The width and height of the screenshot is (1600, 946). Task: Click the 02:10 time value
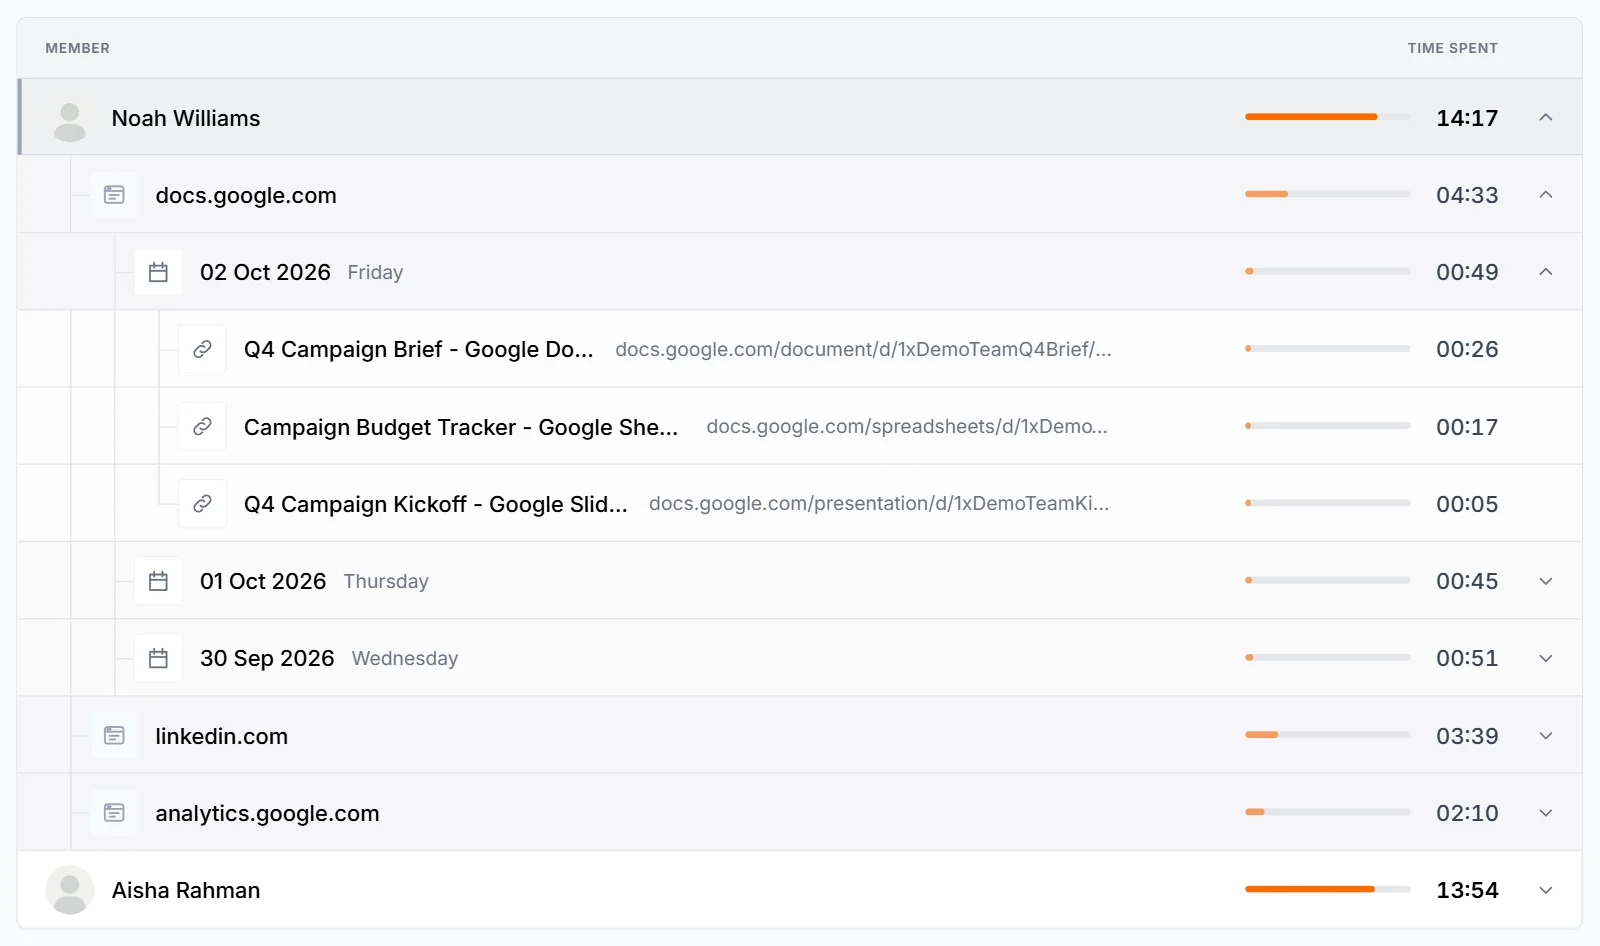[1467, 813]
